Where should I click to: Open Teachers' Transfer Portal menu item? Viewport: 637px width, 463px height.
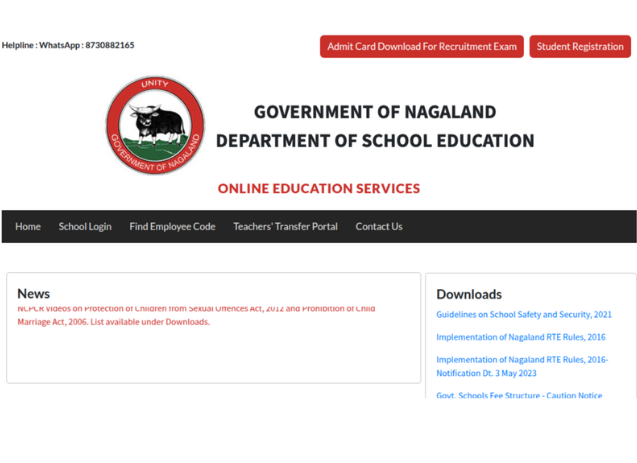coord(285,227)
